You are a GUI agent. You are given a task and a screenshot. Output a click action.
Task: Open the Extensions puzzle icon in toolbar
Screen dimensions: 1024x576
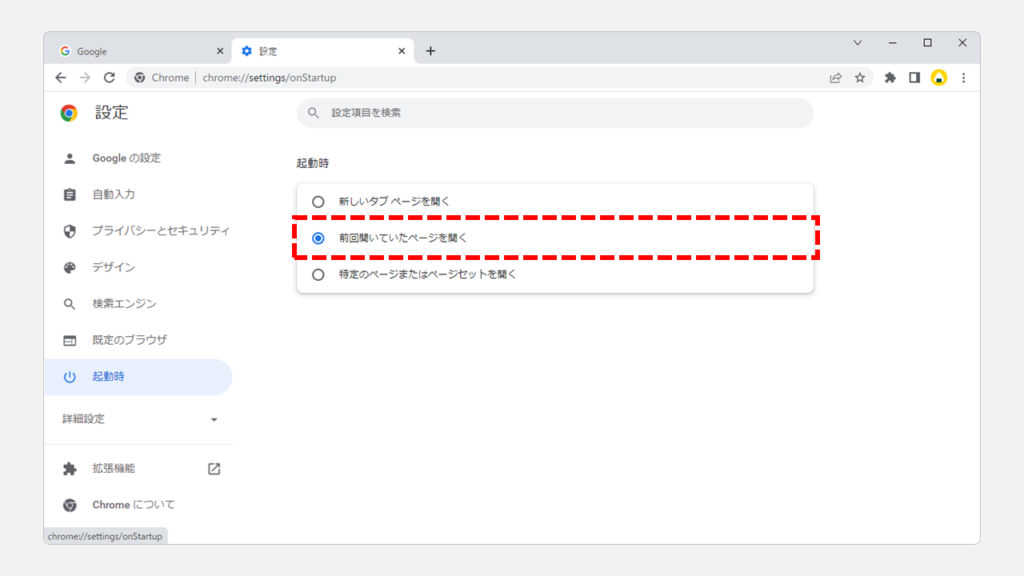point(890,77)
